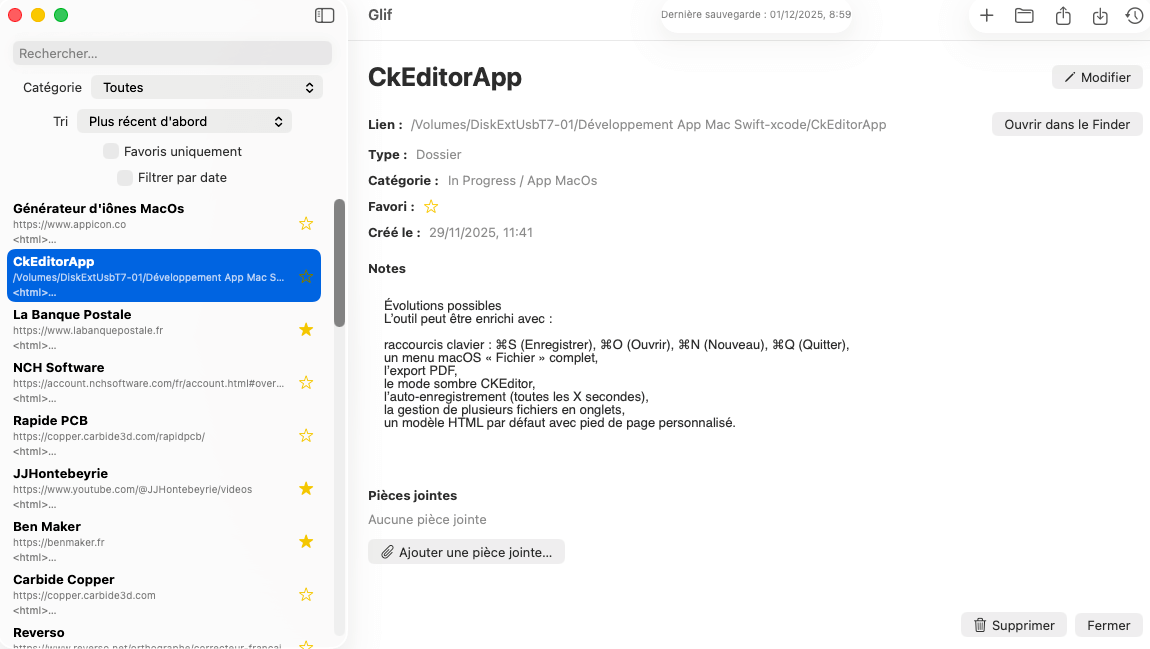Screen dimensions: 1150x649
Task: Click the Favori star in detail pane
Action: (x=431, y=207)
